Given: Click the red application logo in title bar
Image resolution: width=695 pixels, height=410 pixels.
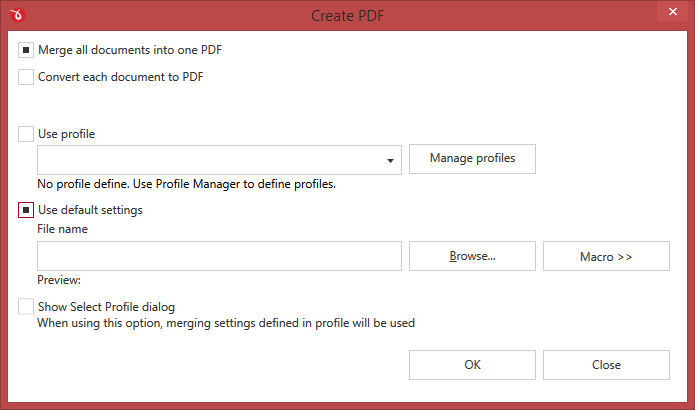Looking at the screenshot, I should (17, 15).
